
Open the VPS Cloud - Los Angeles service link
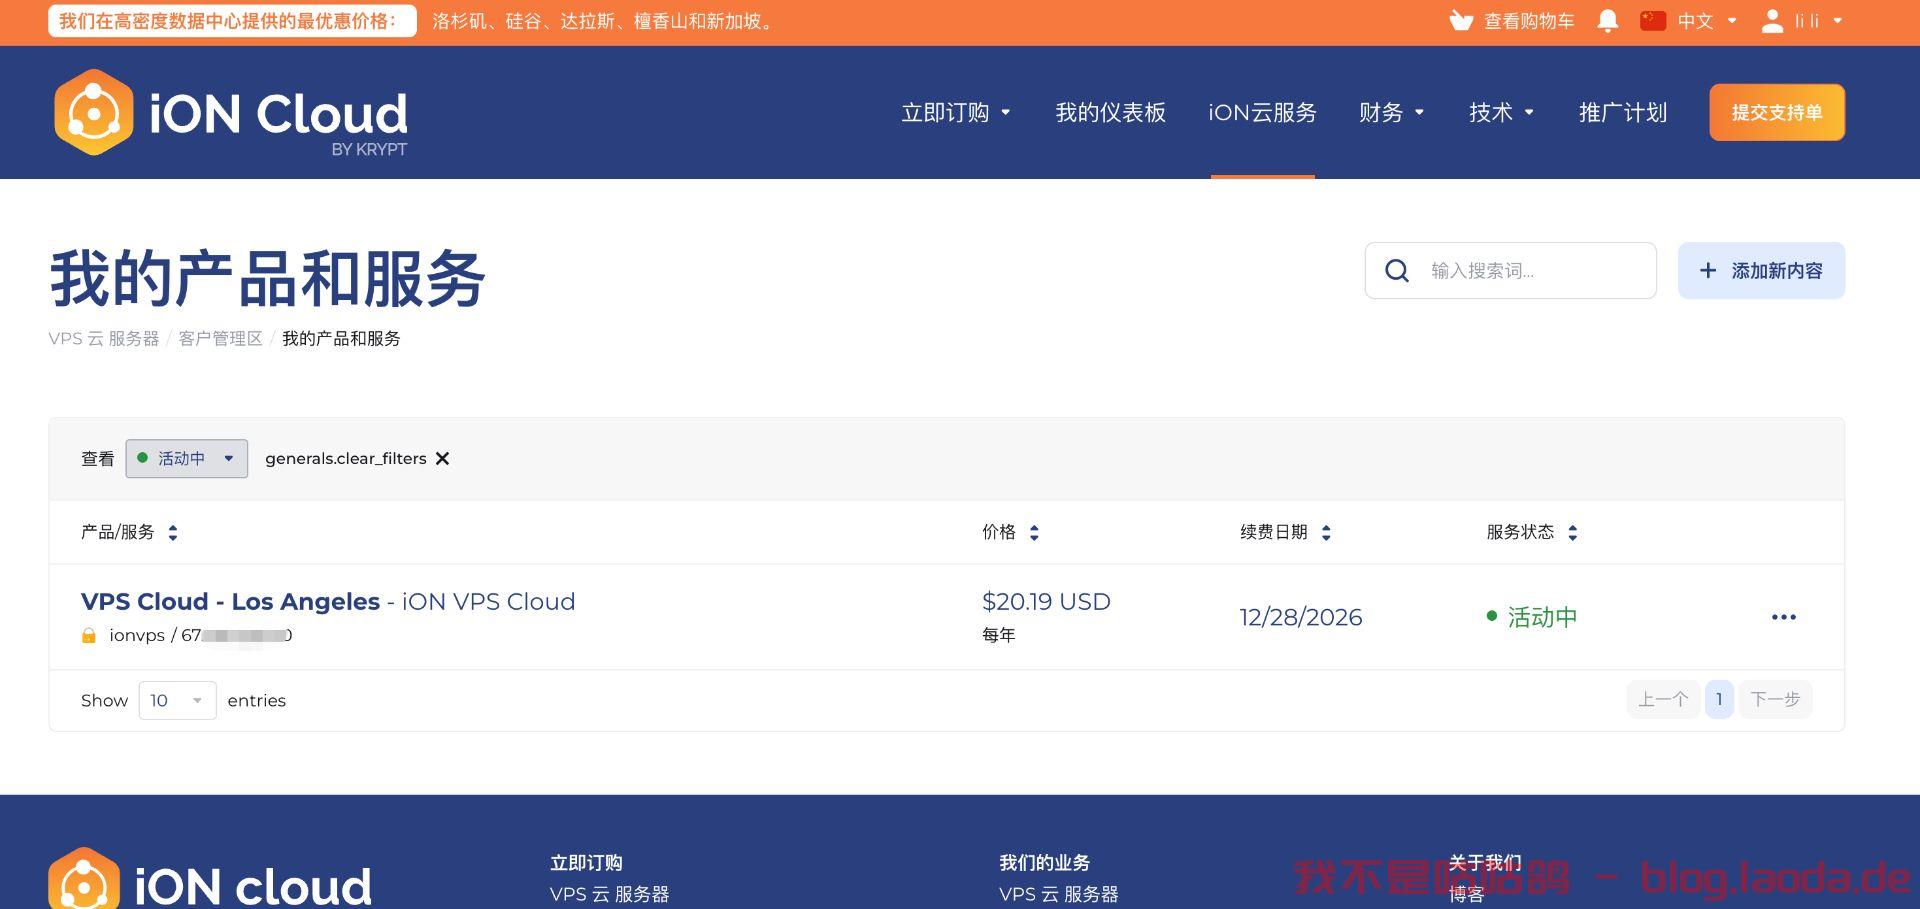230,602
